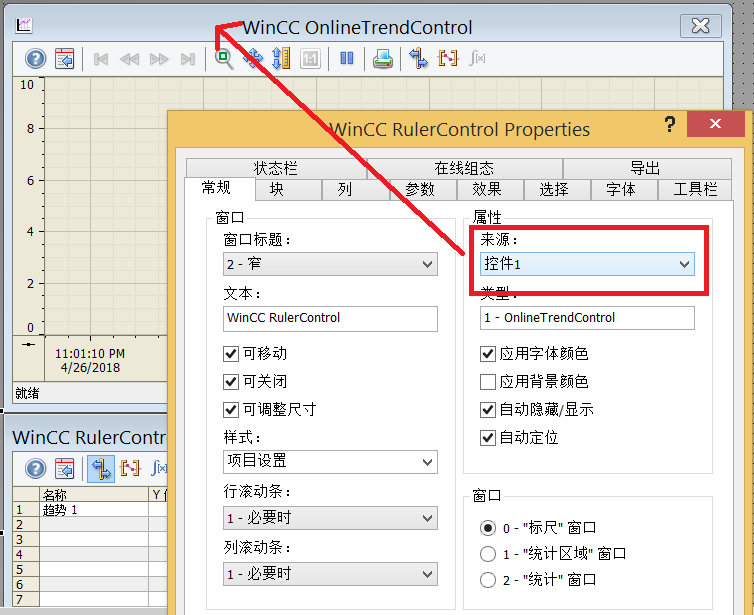Viewport: 754px width, 615px height.
Task: Switch to the 块 tab
Action: click(289, 189)
